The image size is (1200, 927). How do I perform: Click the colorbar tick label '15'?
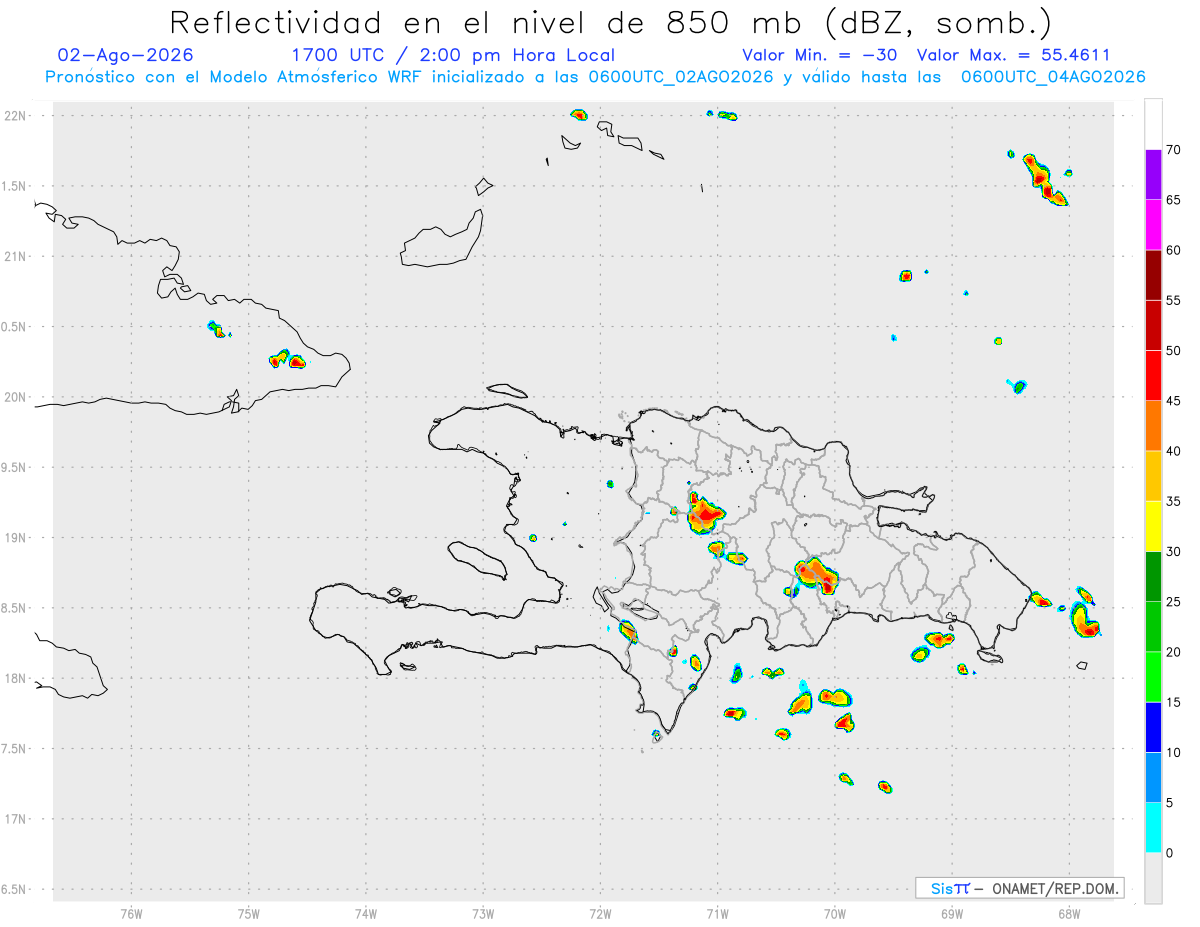coord(1174,702)
